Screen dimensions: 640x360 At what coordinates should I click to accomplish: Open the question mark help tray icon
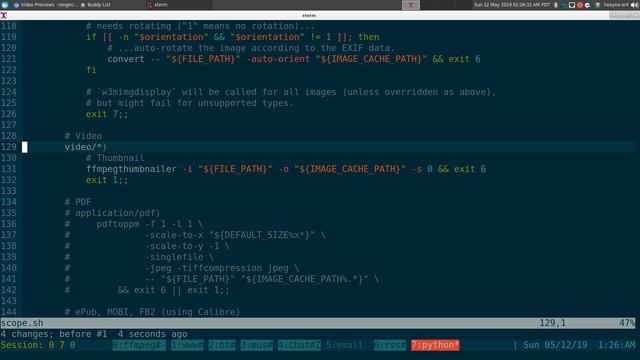598,5
